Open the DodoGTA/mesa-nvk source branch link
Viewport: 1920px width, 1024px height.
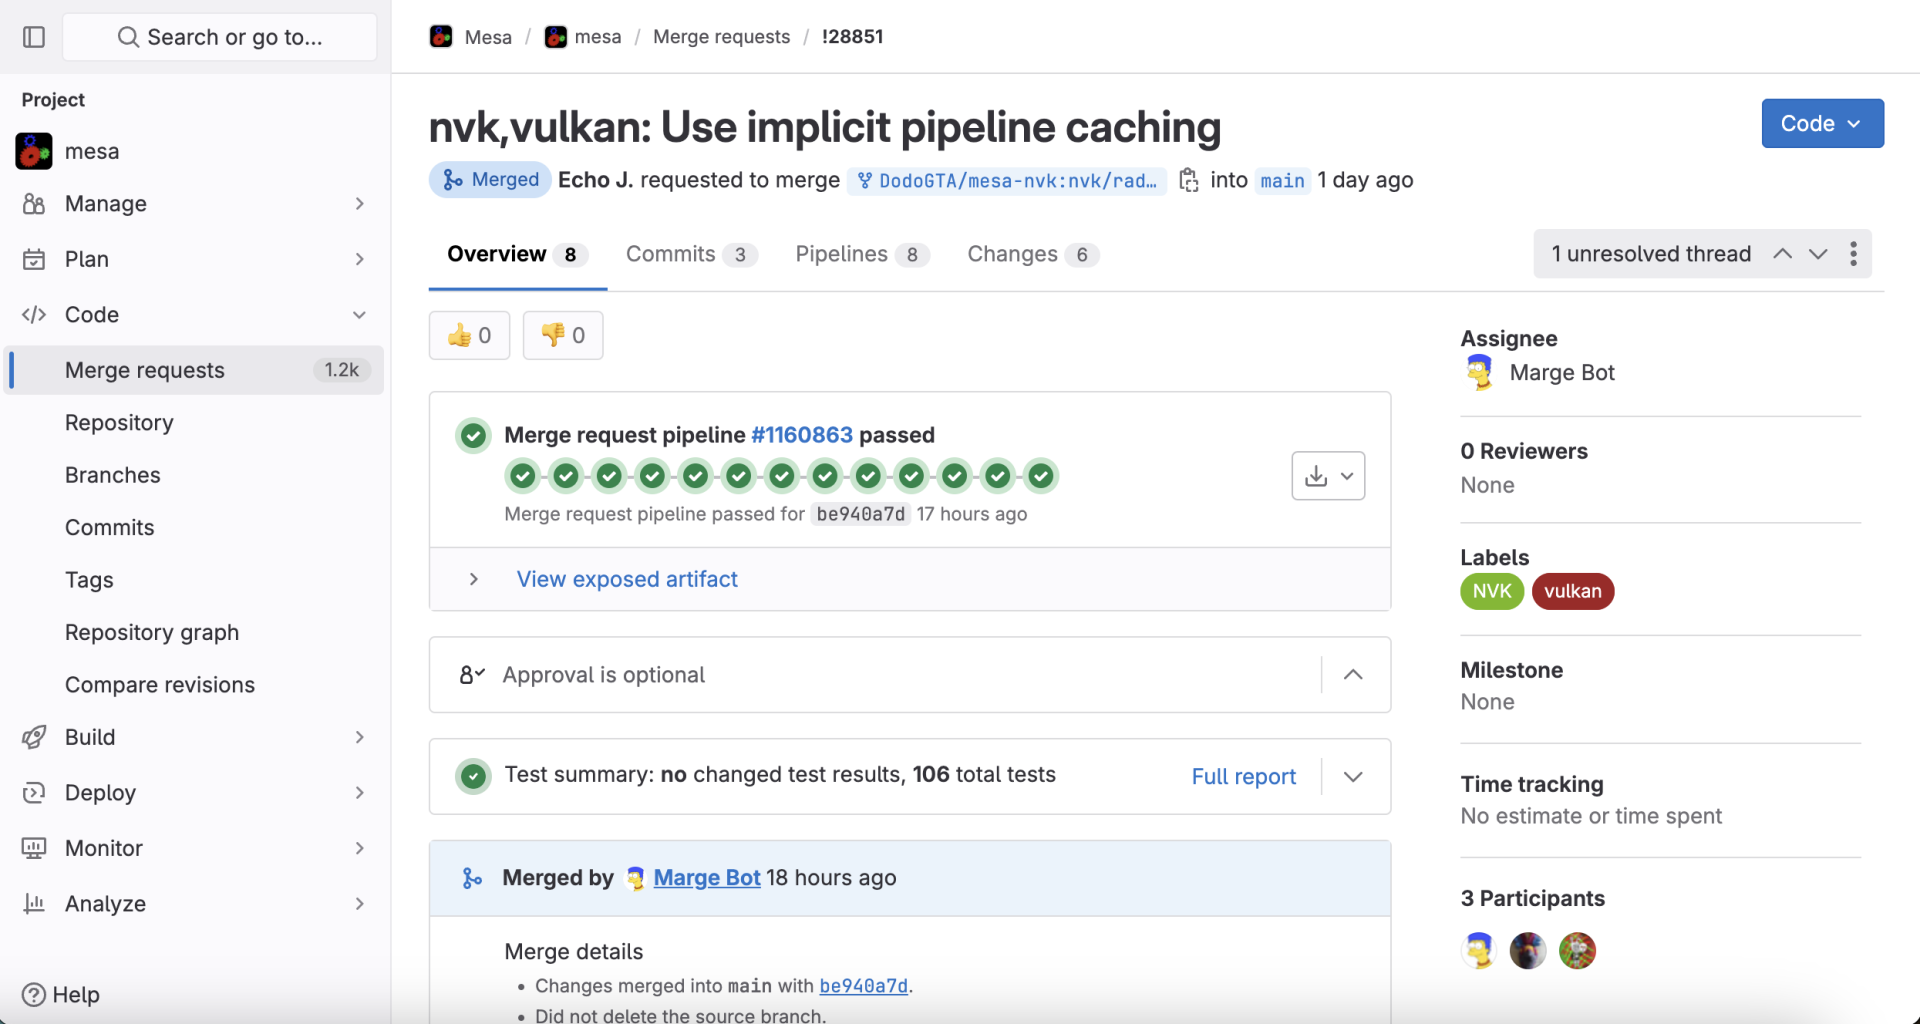[1006, 181]
